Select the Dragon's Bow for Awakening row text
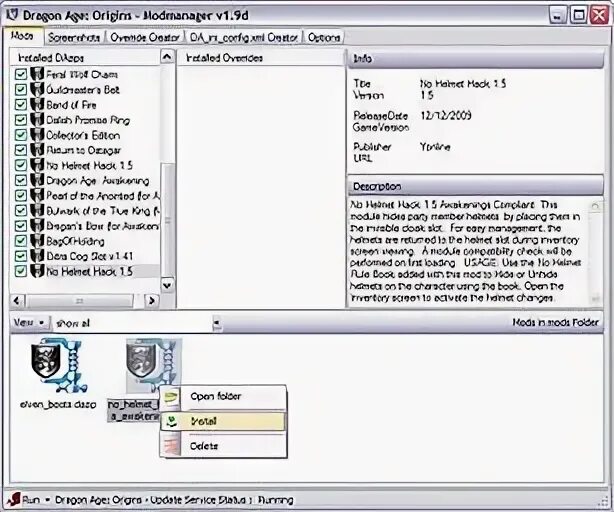This screenshot has width=614, height=512. point(103,226)
